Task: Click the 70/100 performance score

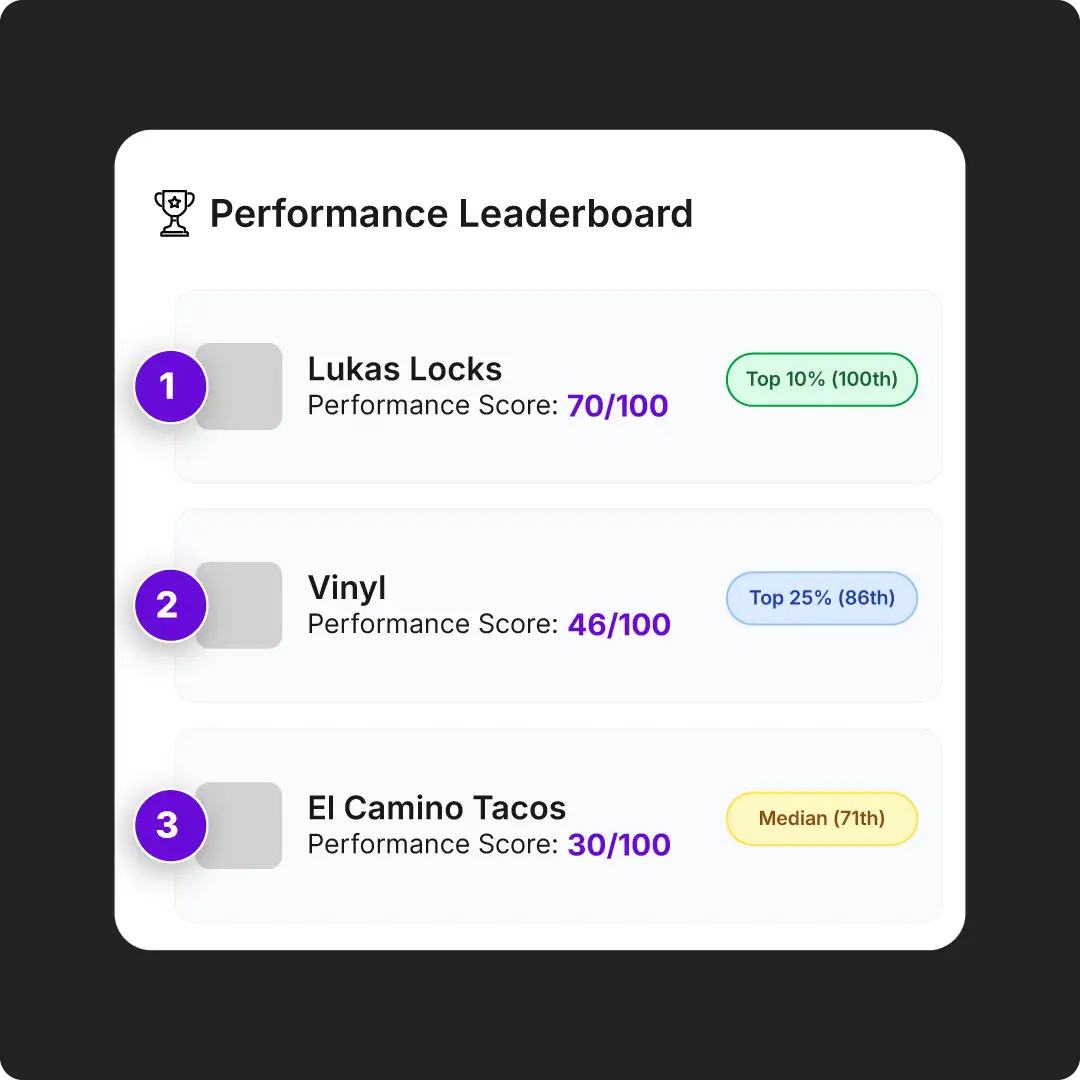Action: click(618, 406)
